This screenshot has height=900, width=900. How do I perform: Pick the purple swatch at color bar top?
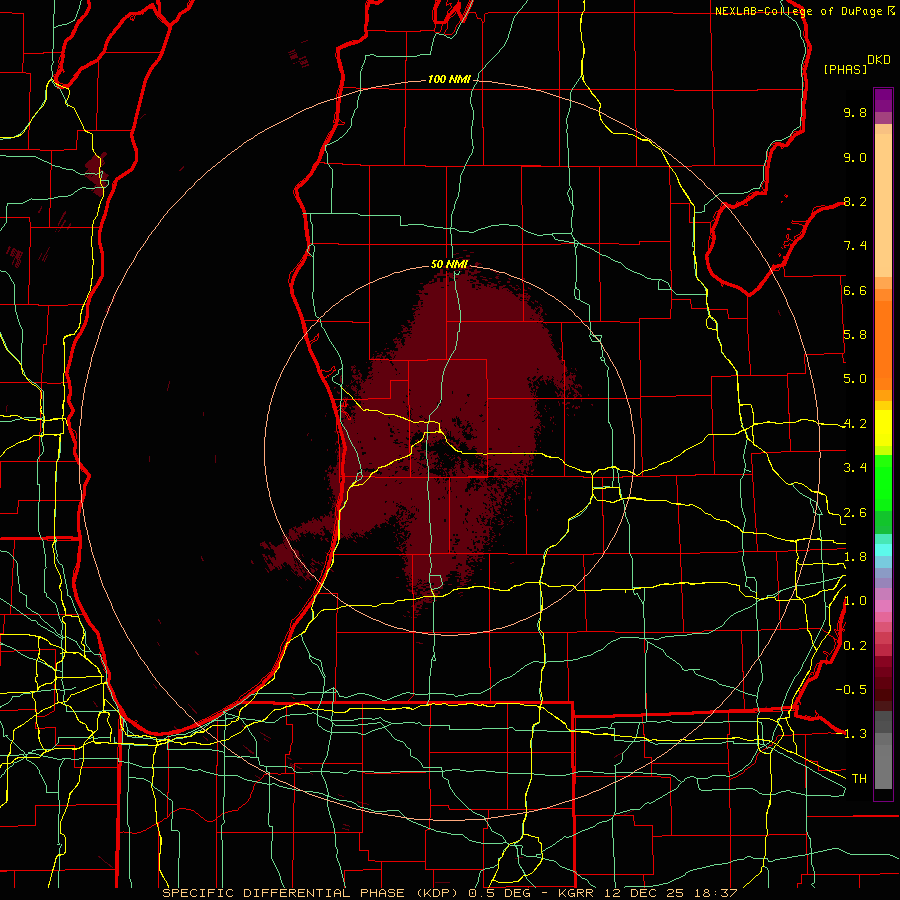(x=883, y=100)
